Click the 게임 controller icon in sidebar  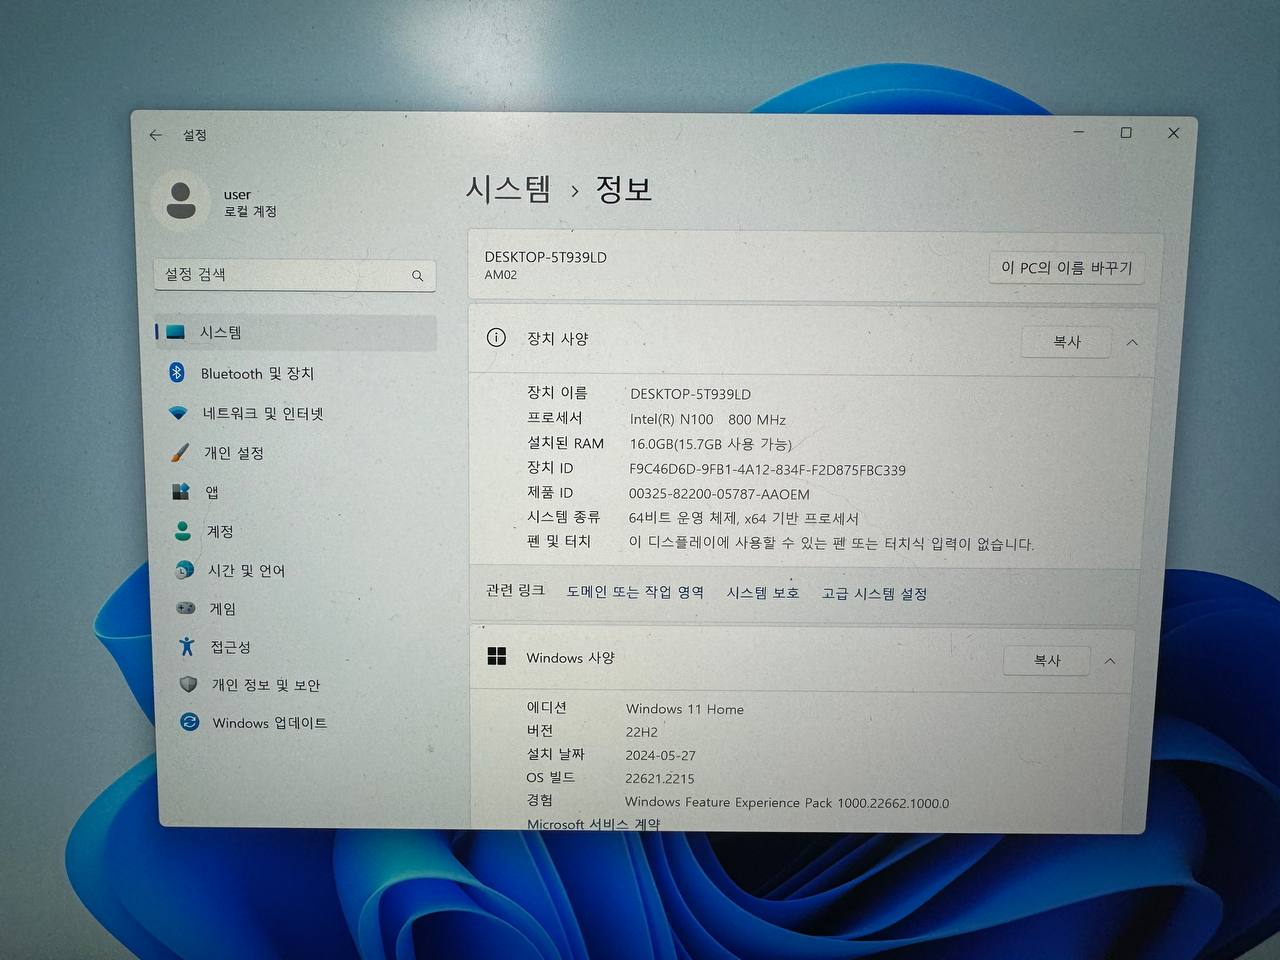(186, 608)
